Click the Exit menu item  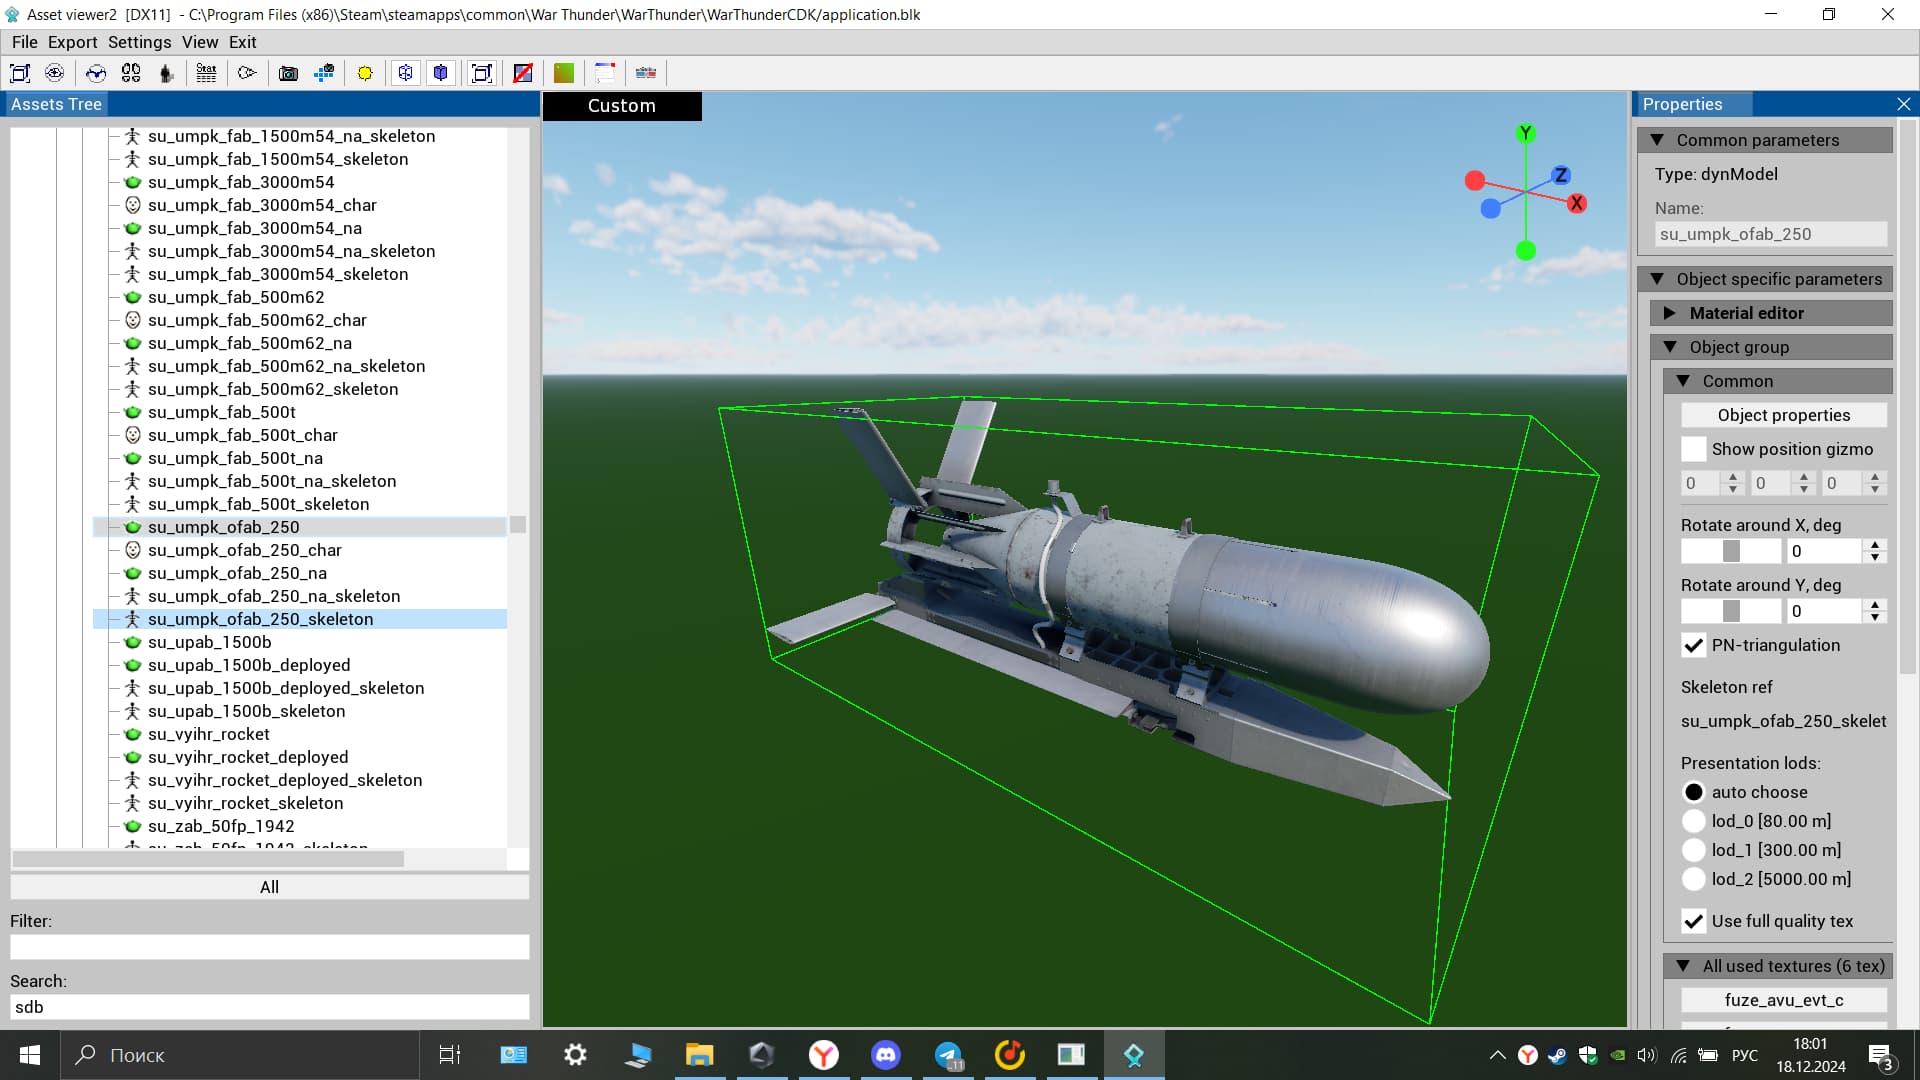pos(242,42)
